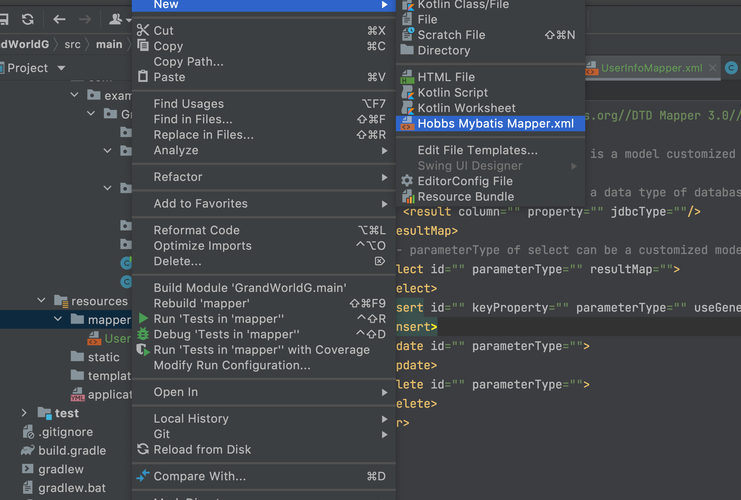The height and width of the screenshot is (500, 741).
Task: Click the Debug bug icon
Action: tap(143, 334)
